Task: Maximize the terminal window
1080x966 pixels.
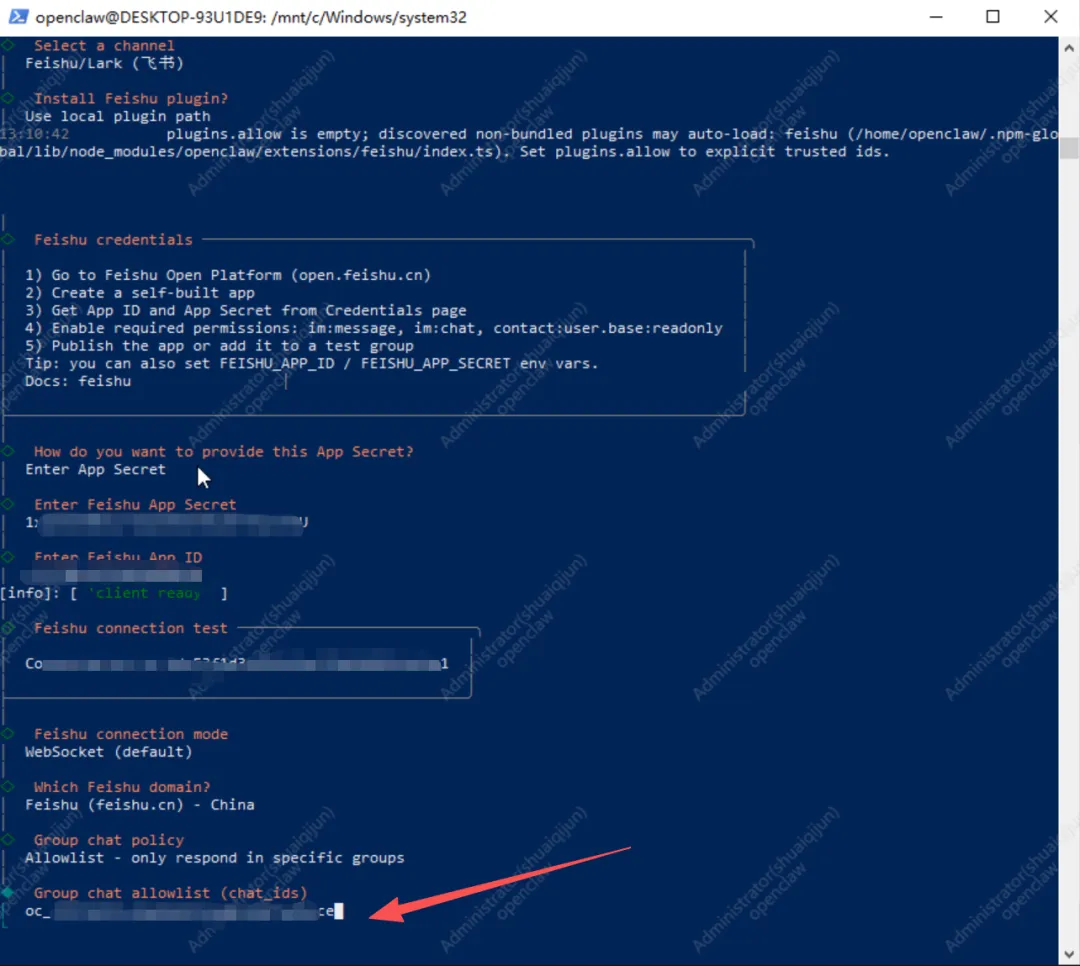Action: pos(993,17)
